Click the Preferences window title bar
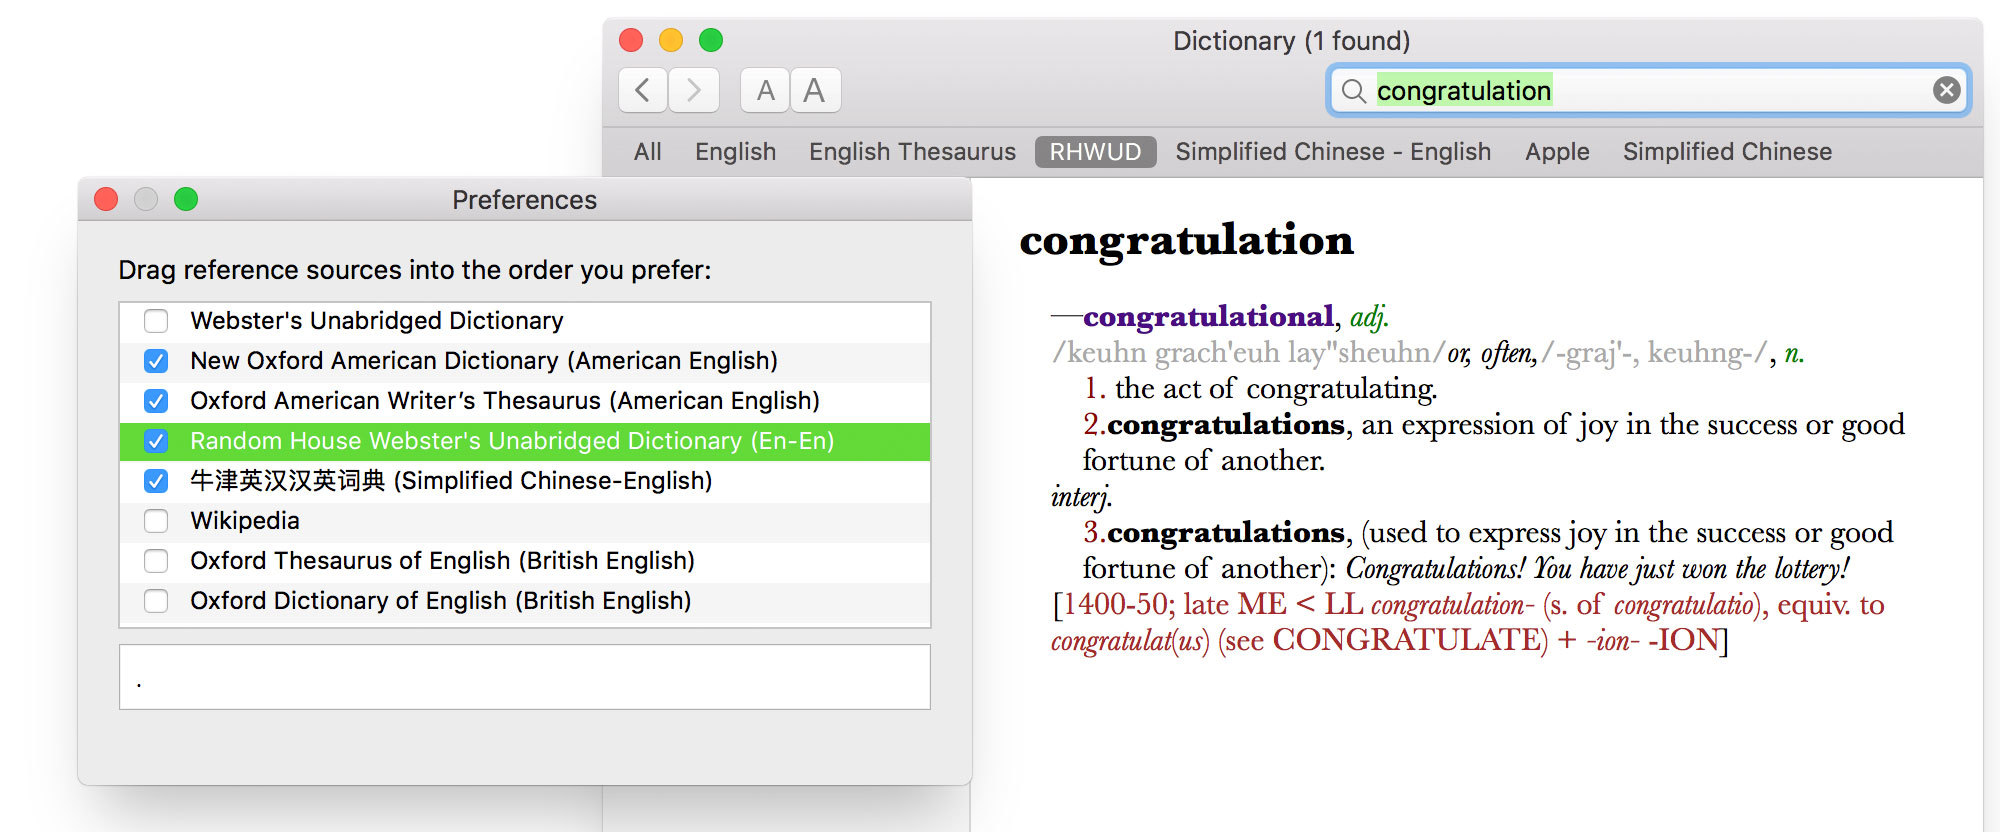Viewport: 2000px width, 832px height. [524, 200]
